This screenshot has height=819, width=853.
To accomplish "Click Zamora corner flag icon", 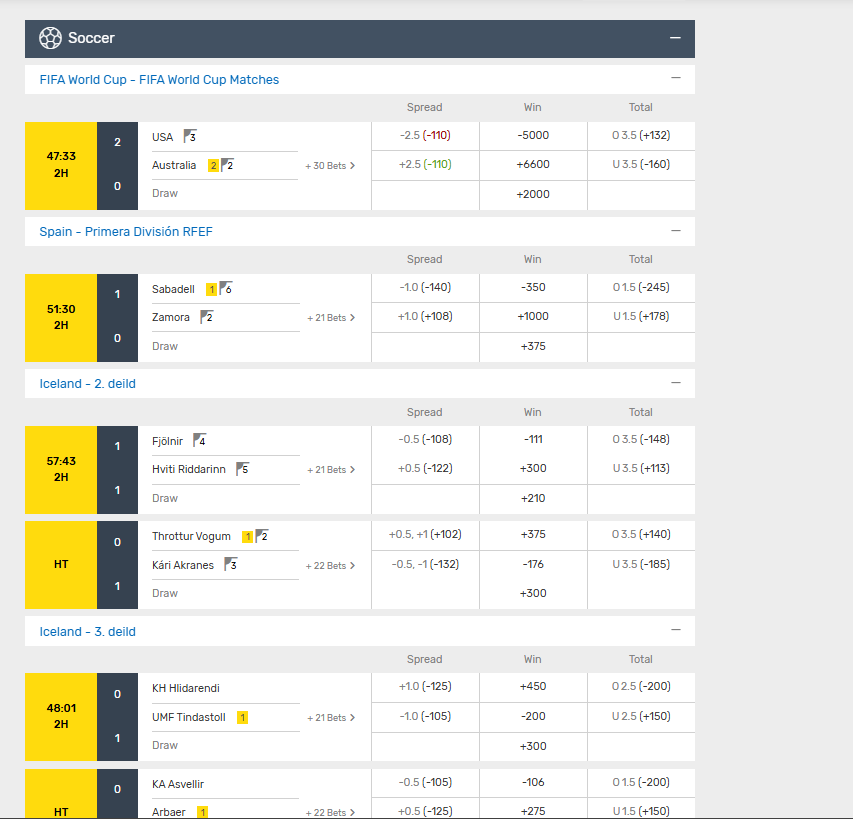I will (x=207, y=317).
